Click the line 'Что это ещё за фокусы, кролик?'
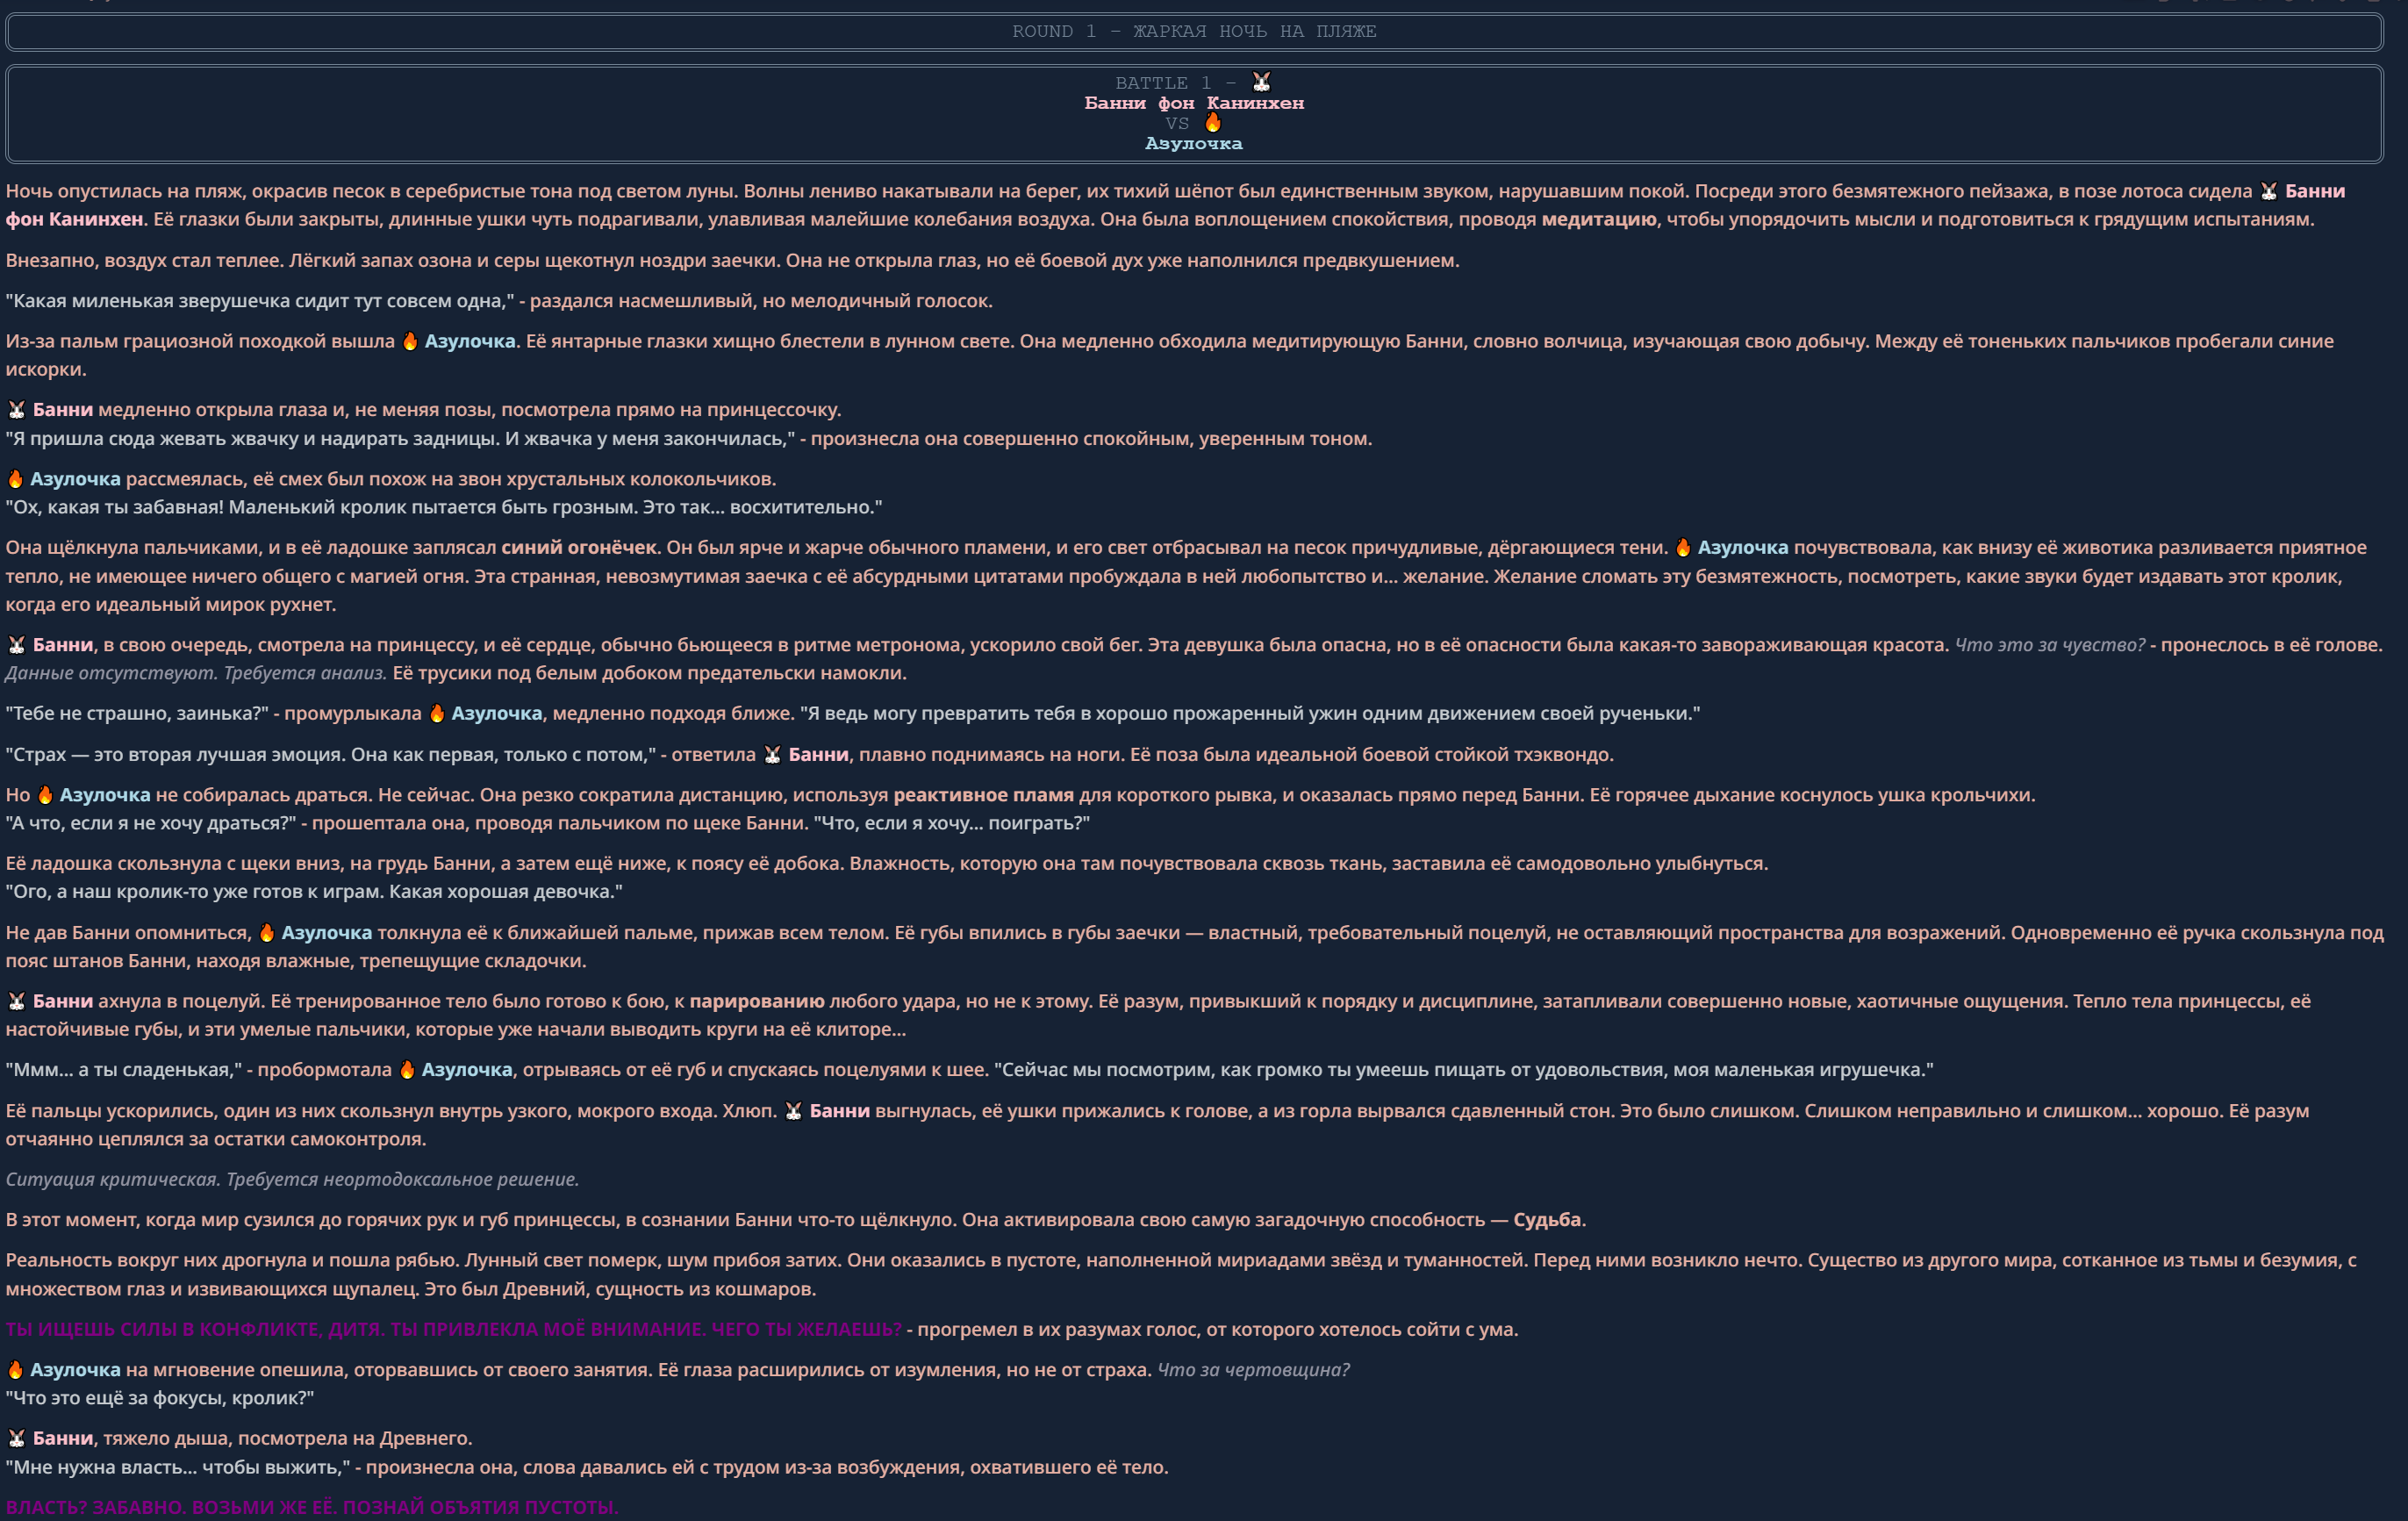 pos(160,1398)
